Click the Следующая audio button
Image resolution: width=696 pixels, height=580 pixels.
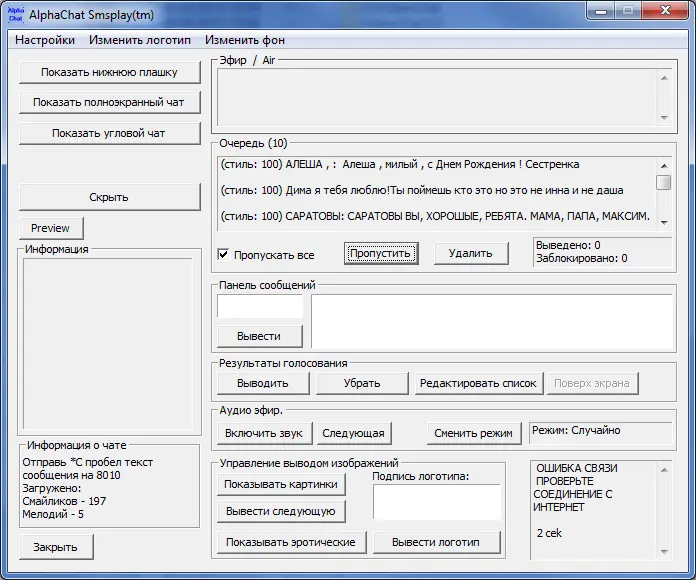pyautogui.click(x=354, y=433)
